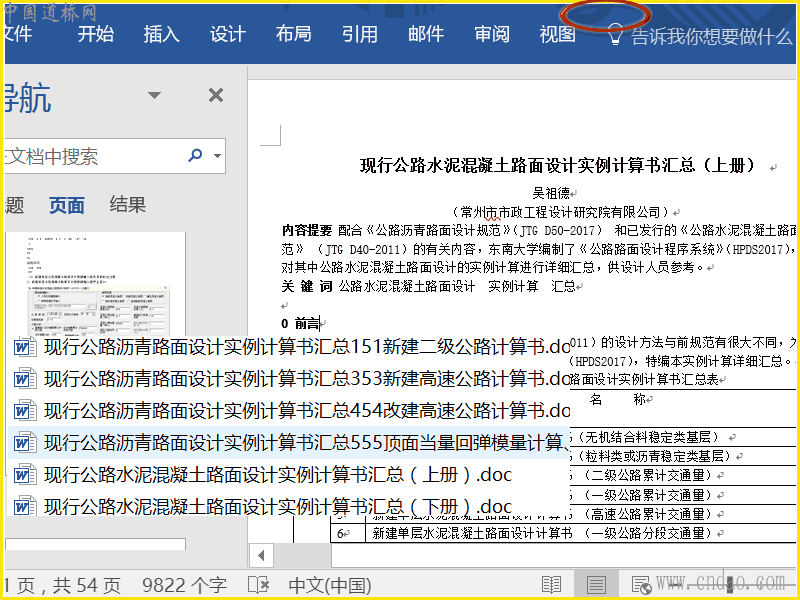Screen dimensions: 800x600
Task: Select the page thumbnail in navigation pane
Action: click(x=95, y=284)
